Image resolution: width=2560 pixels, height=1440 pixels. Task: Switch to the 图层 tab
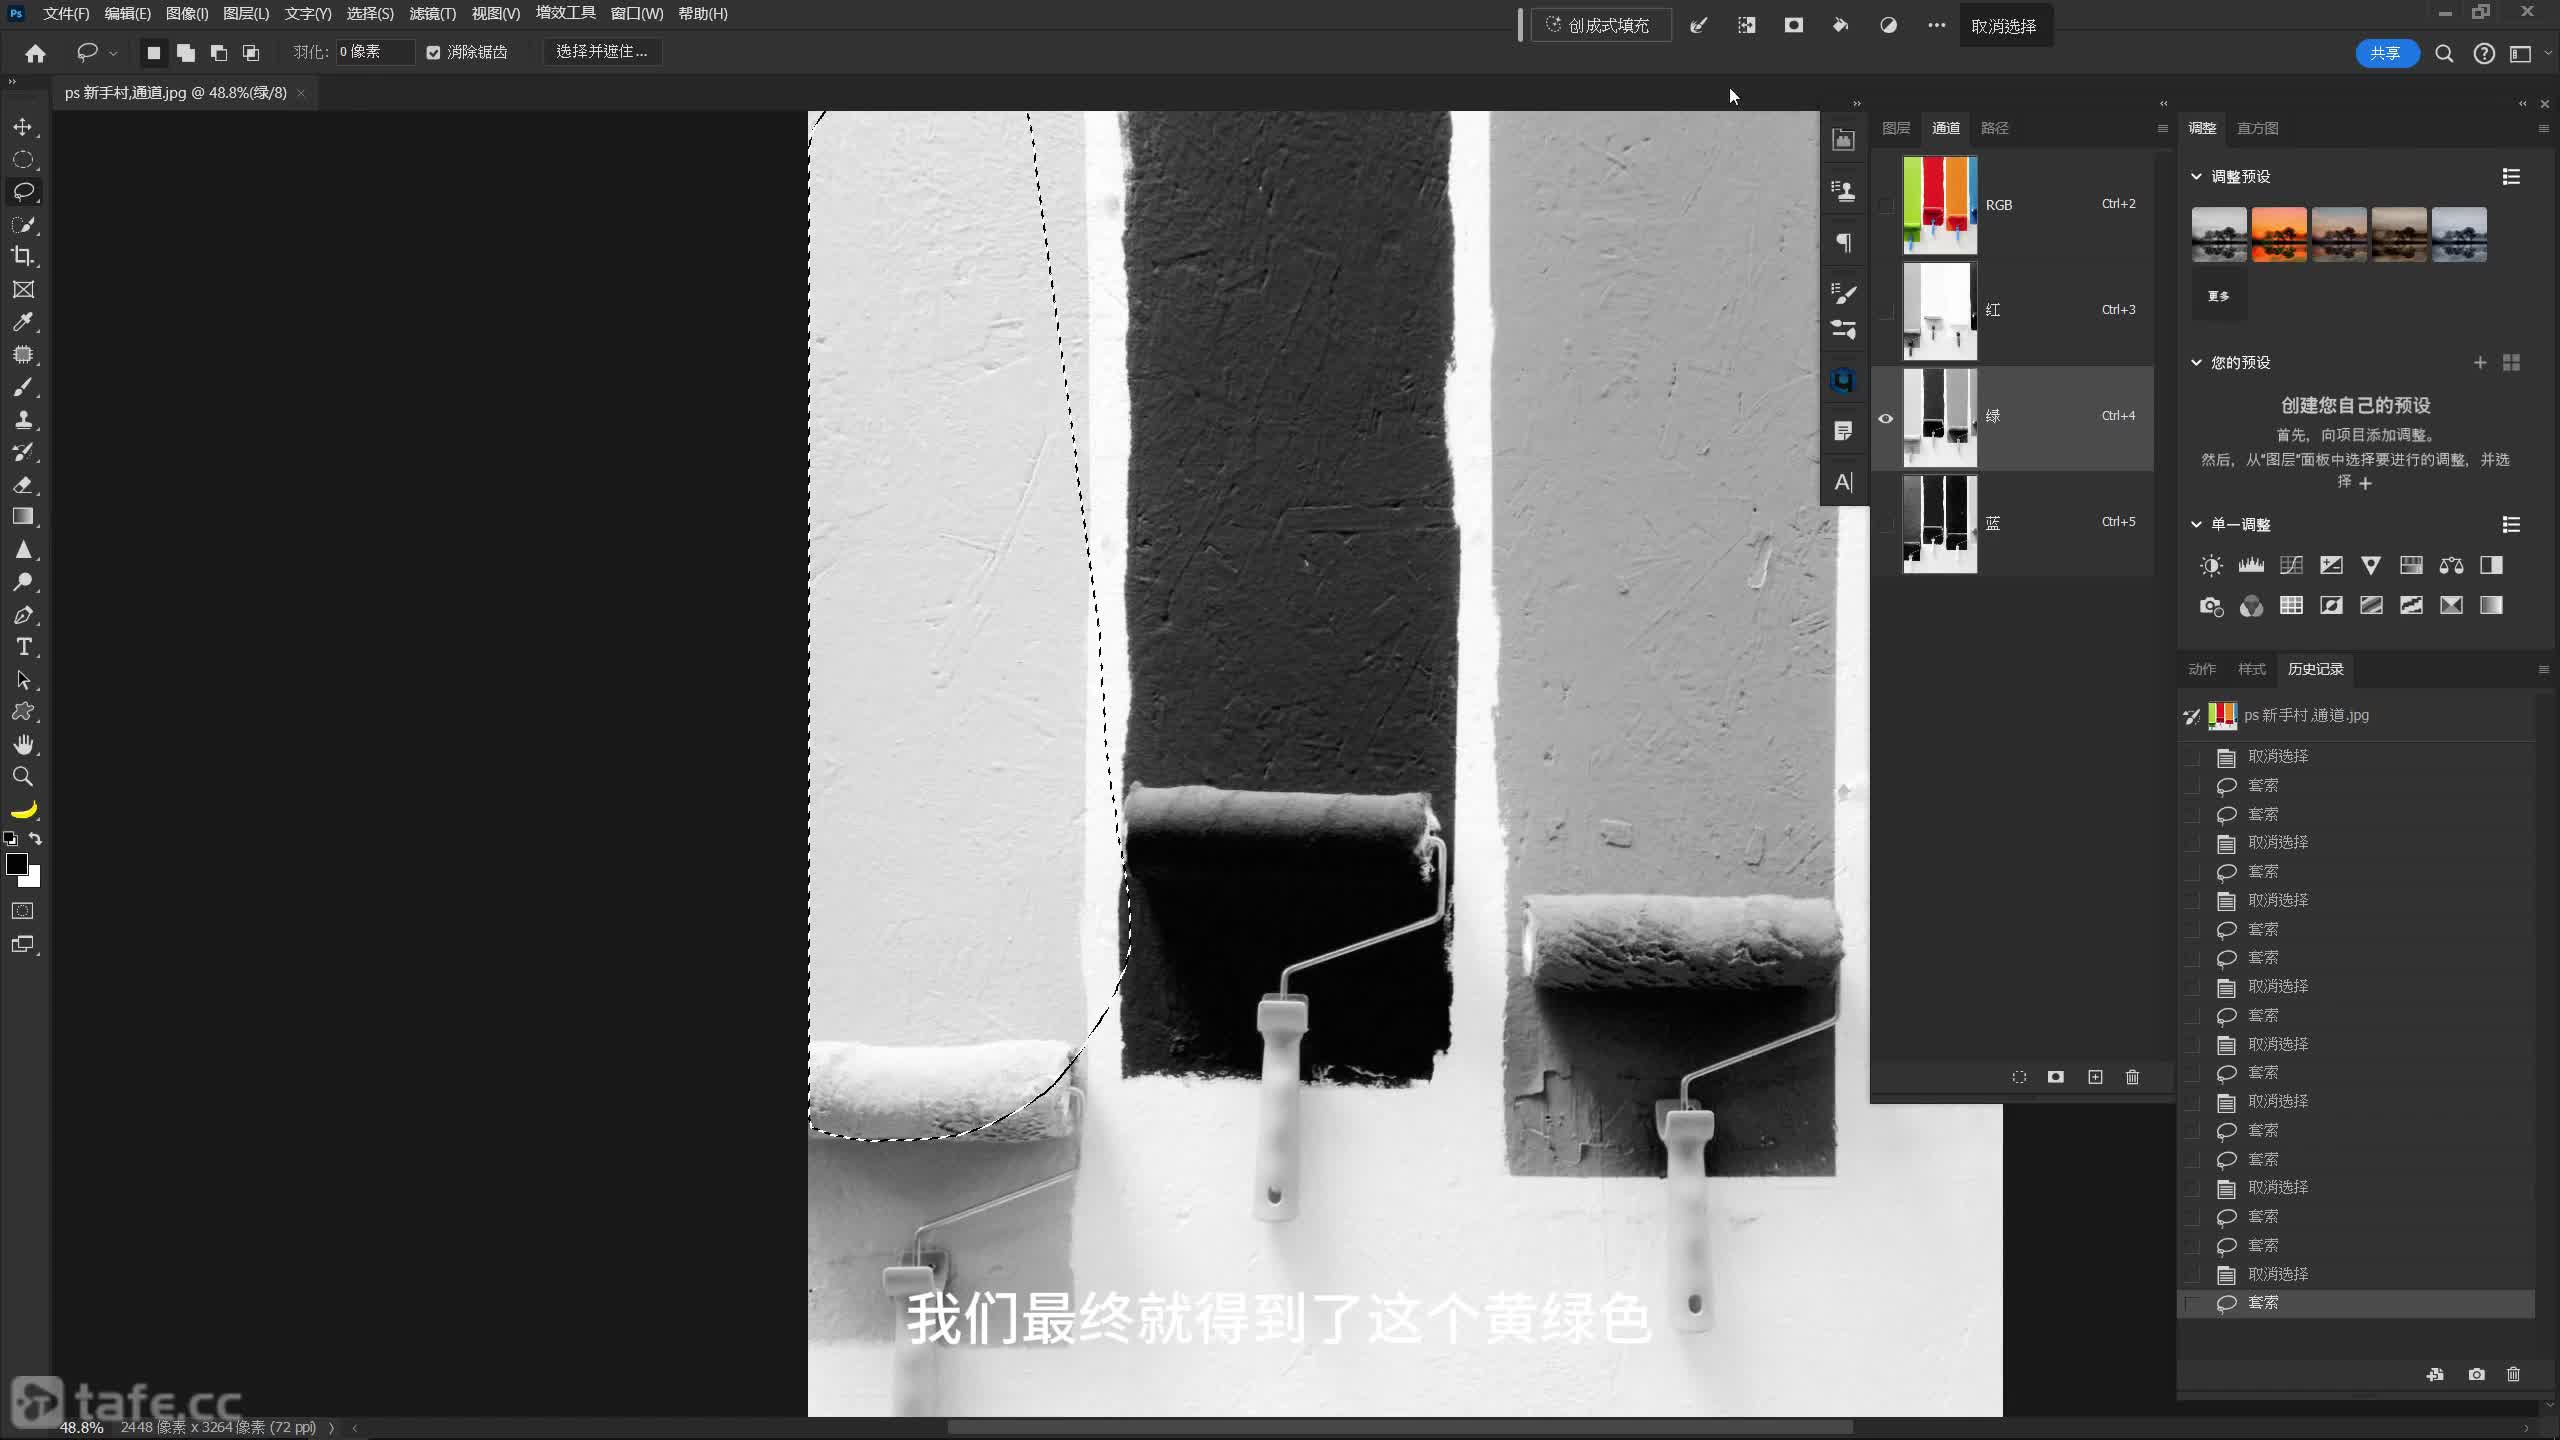click(1895, 128)
